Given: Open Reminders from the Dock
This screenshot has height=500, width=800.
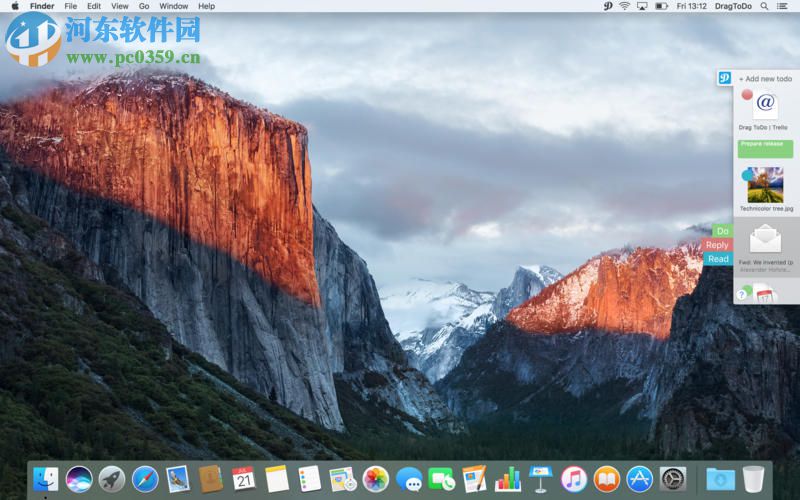Looking at the screenshot, I should point(310,479).
